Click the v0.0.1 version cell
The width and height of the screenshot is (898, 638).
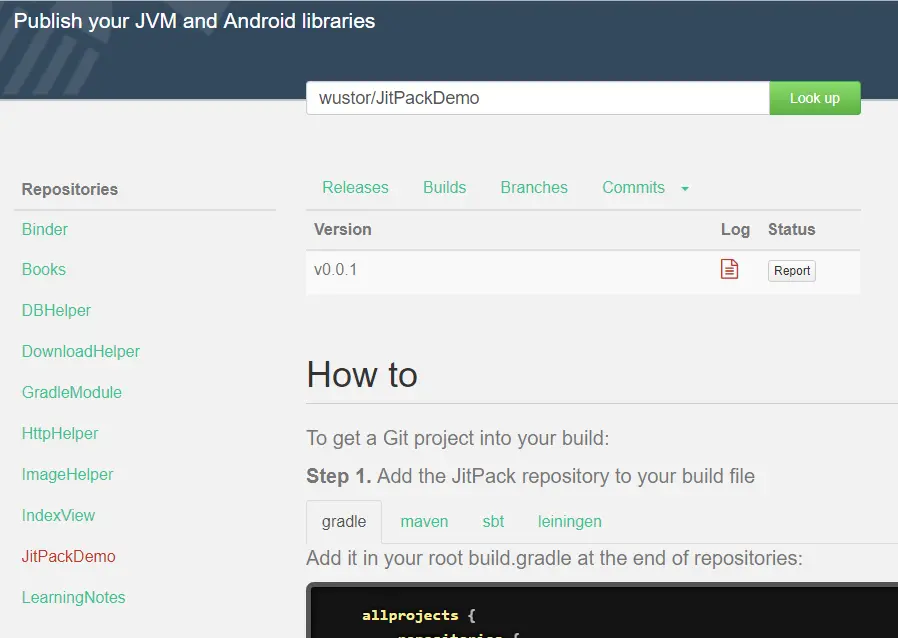335,270
